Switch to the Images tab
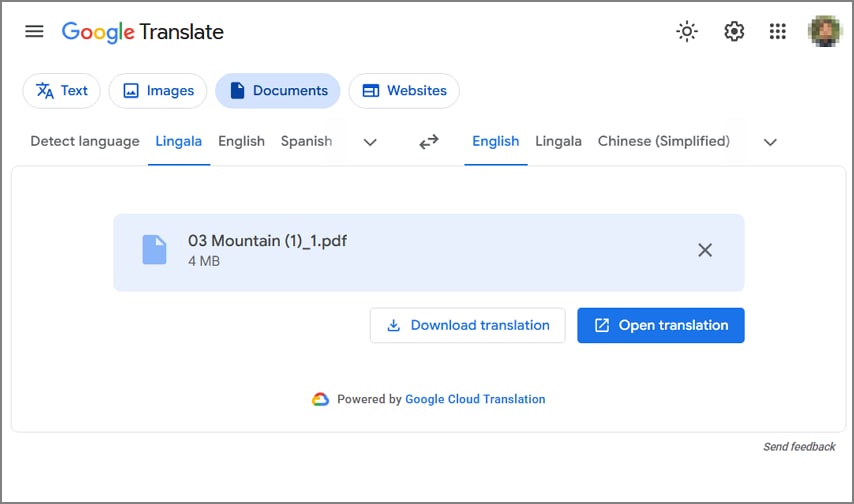The image size is (854, 504). [x=158, y=90]
